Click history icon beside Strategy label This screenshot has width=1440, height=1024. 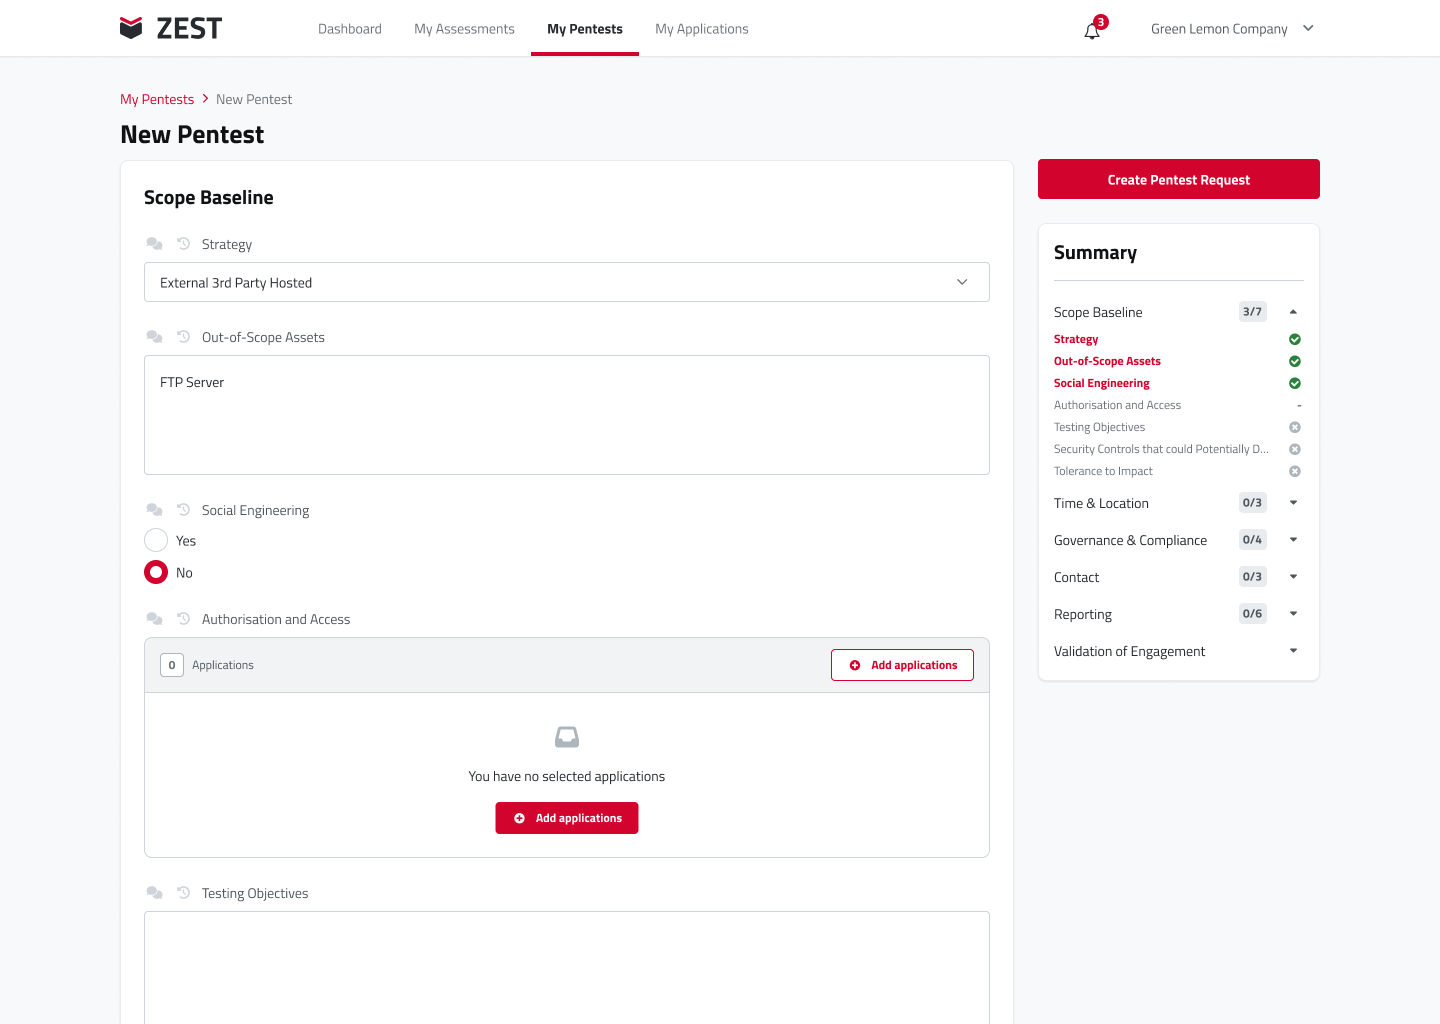coord(184,244)
